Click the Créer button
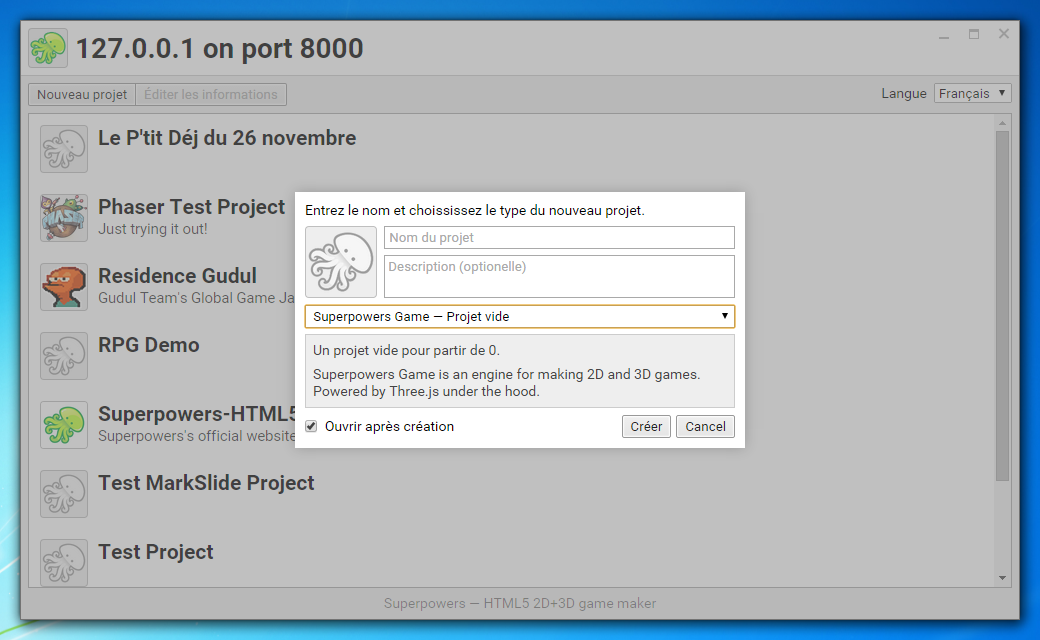 646,426
